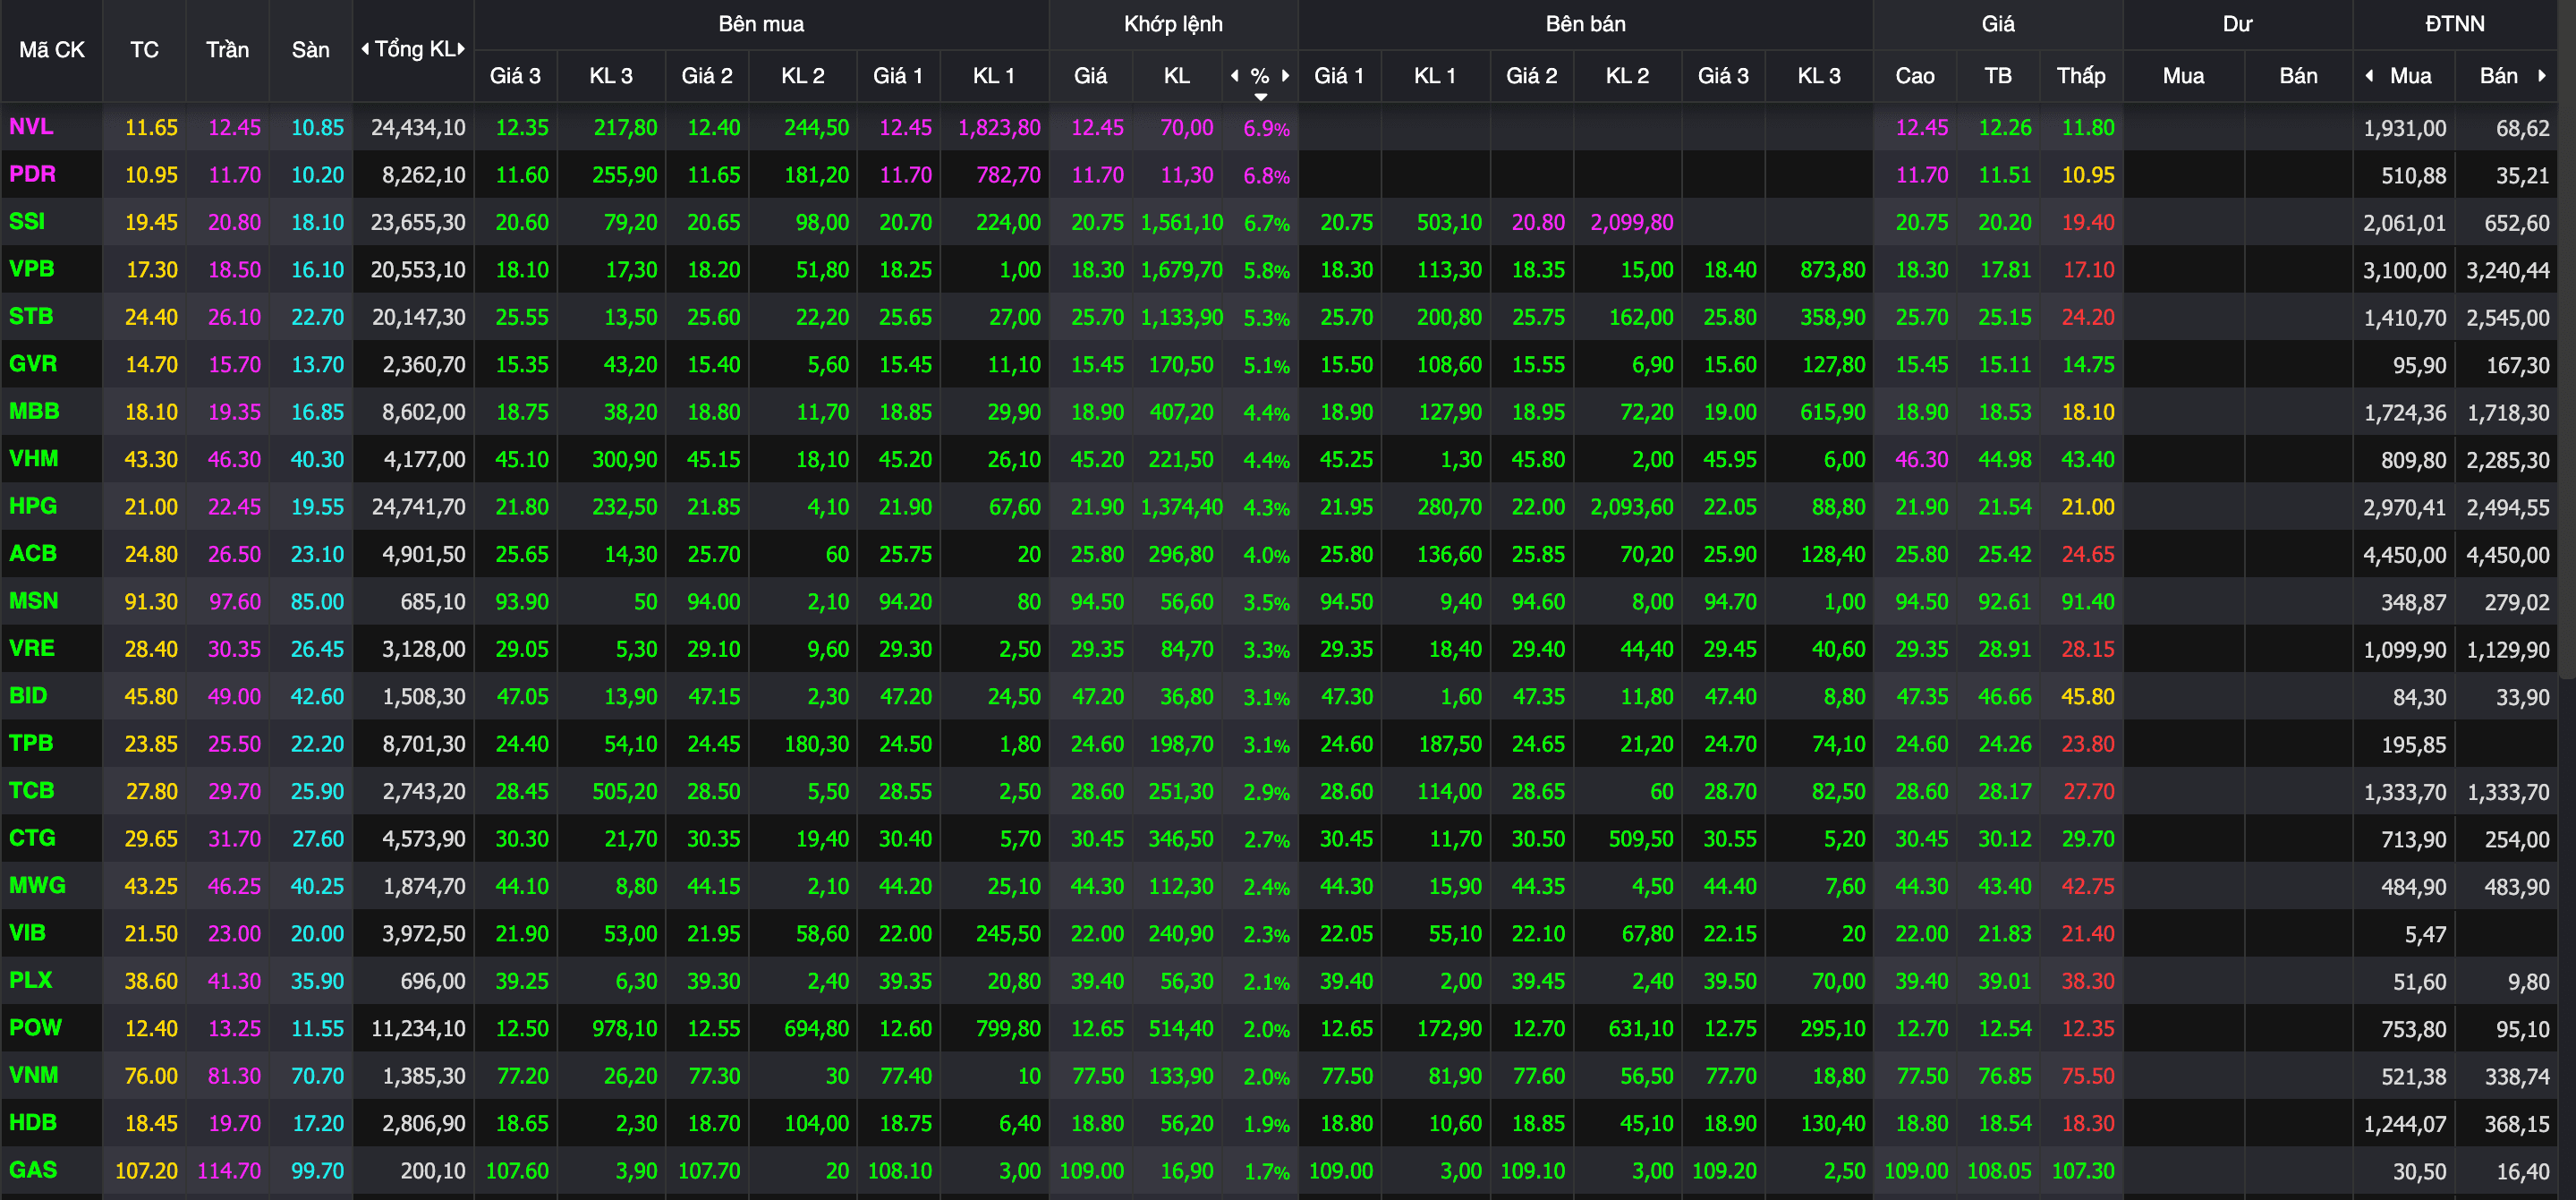The width and height of the screenshot is (2576, 1200).
Task: Open the PLX stock ticker
Action: 31,980
